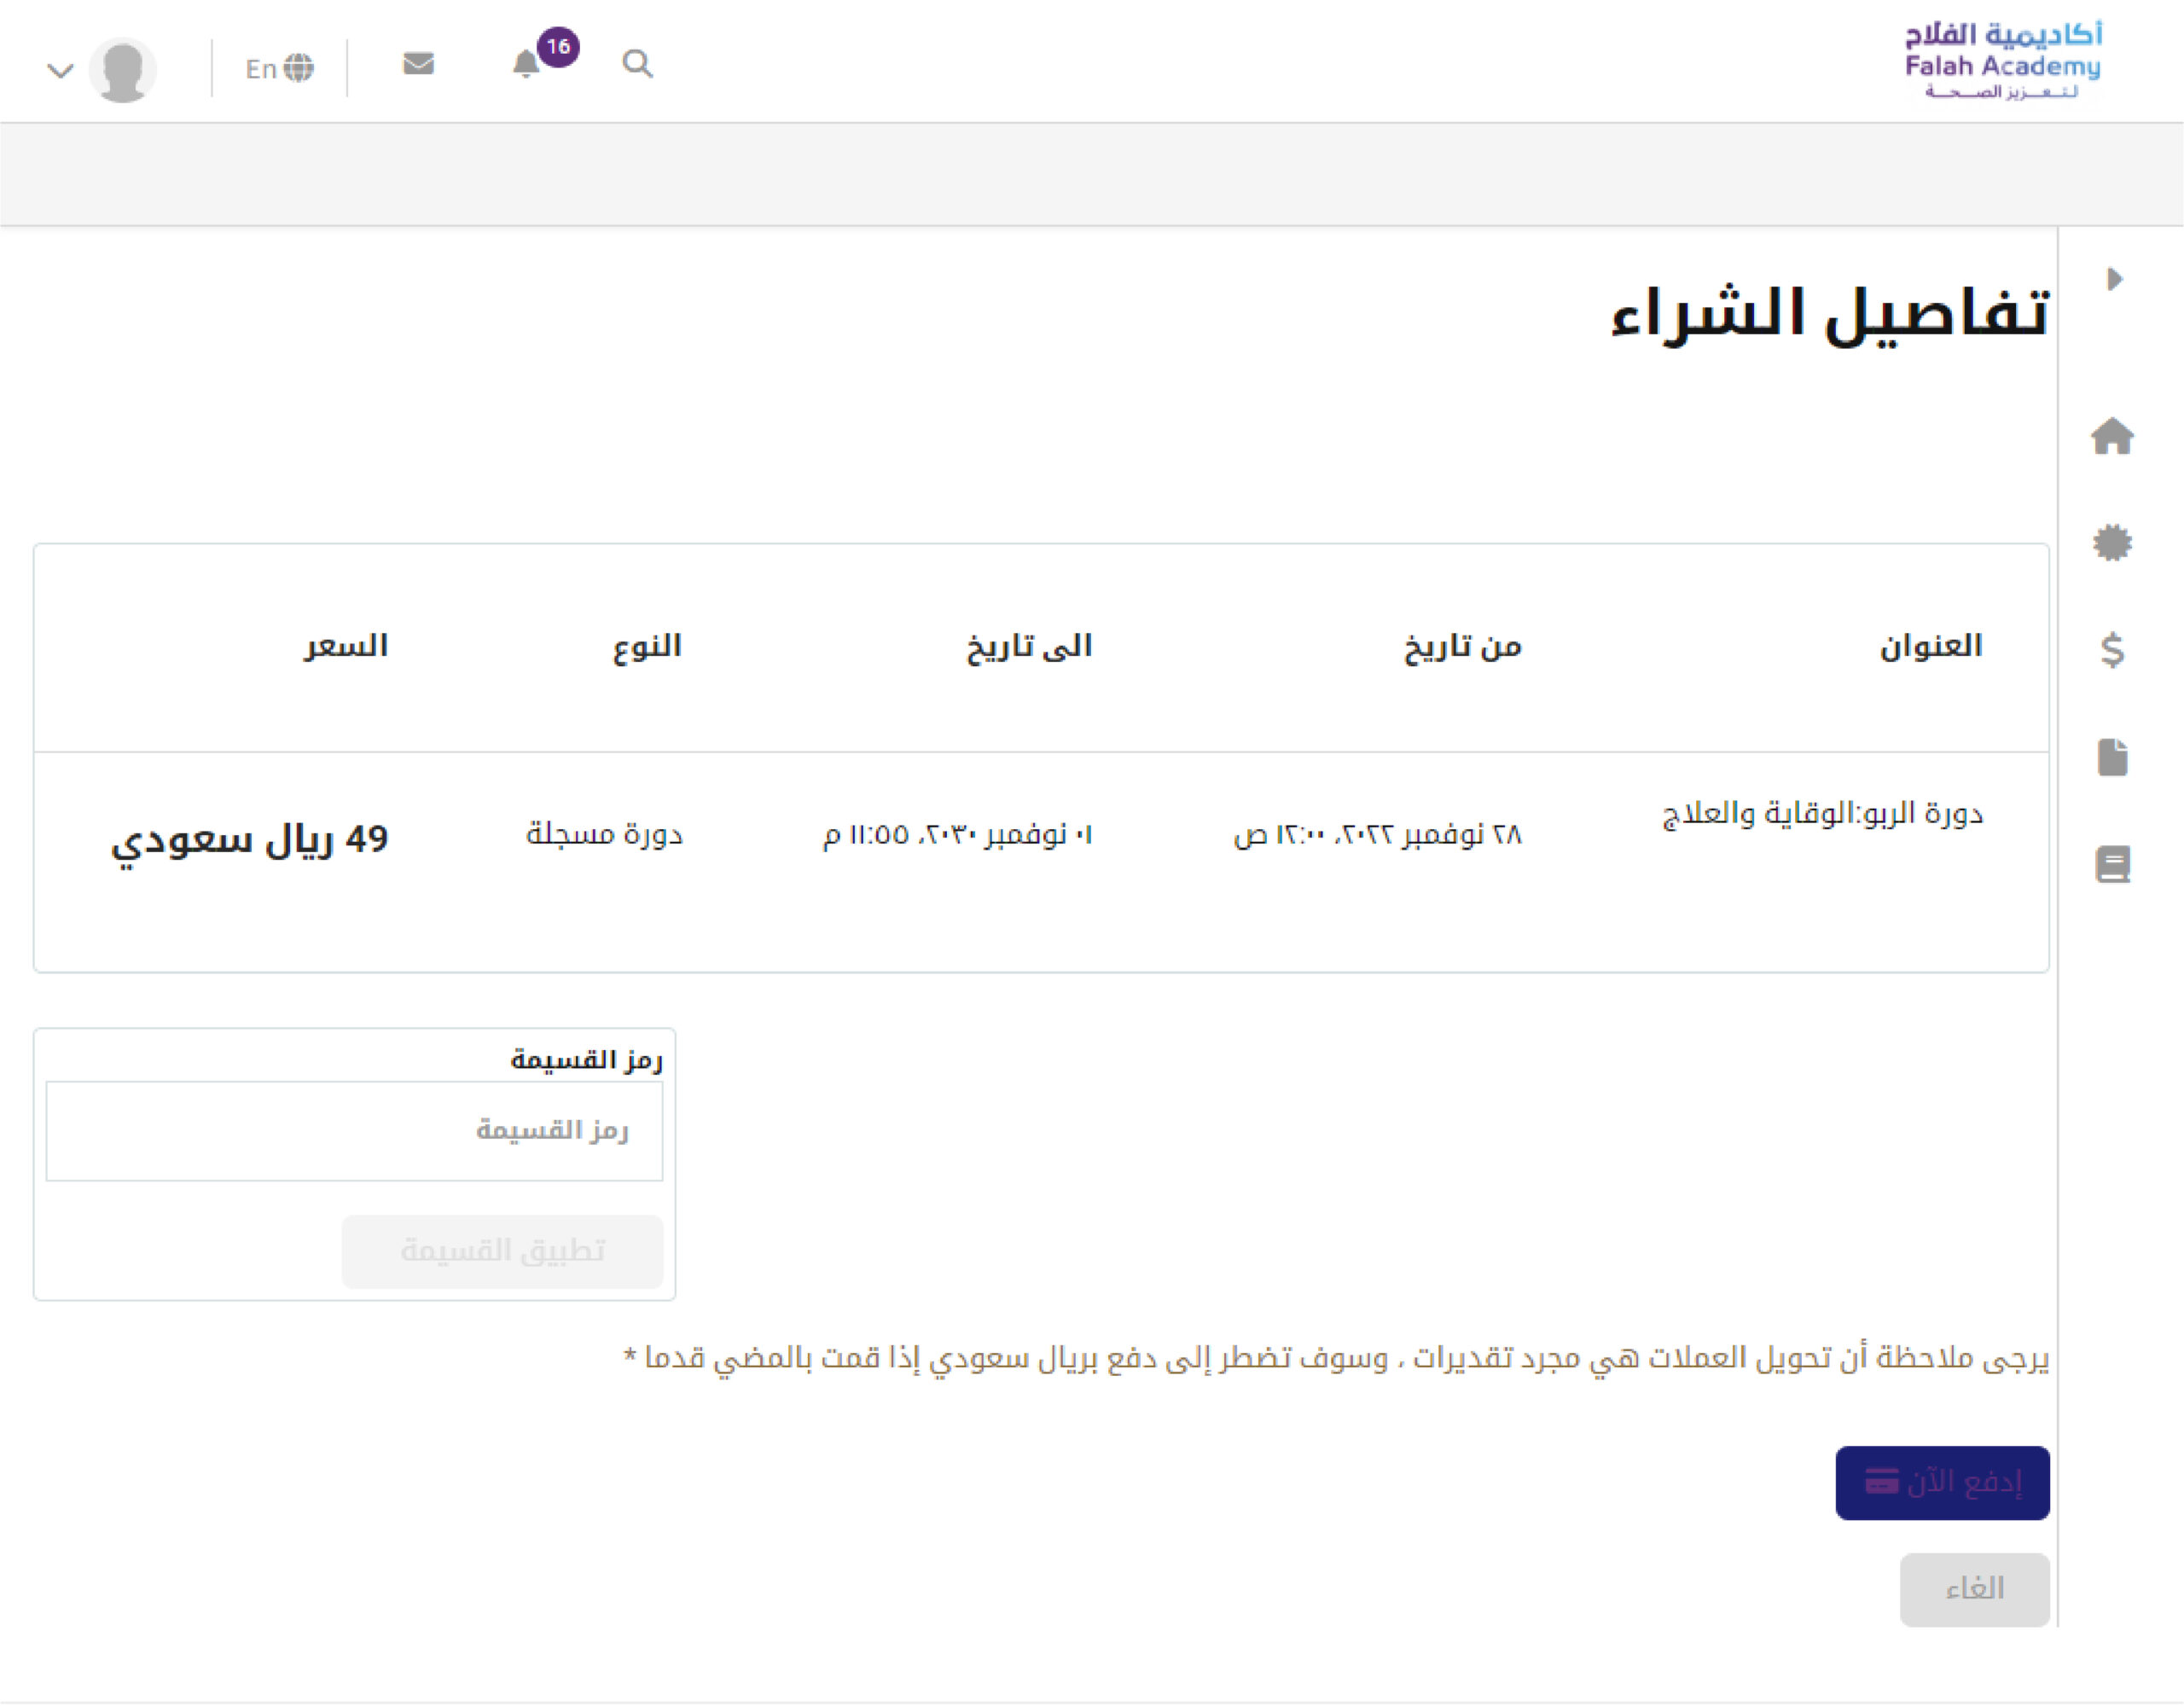Expand the user profile dropdown arrow
Screen dimensions: 2184x1706
click(x=60, y=70)
